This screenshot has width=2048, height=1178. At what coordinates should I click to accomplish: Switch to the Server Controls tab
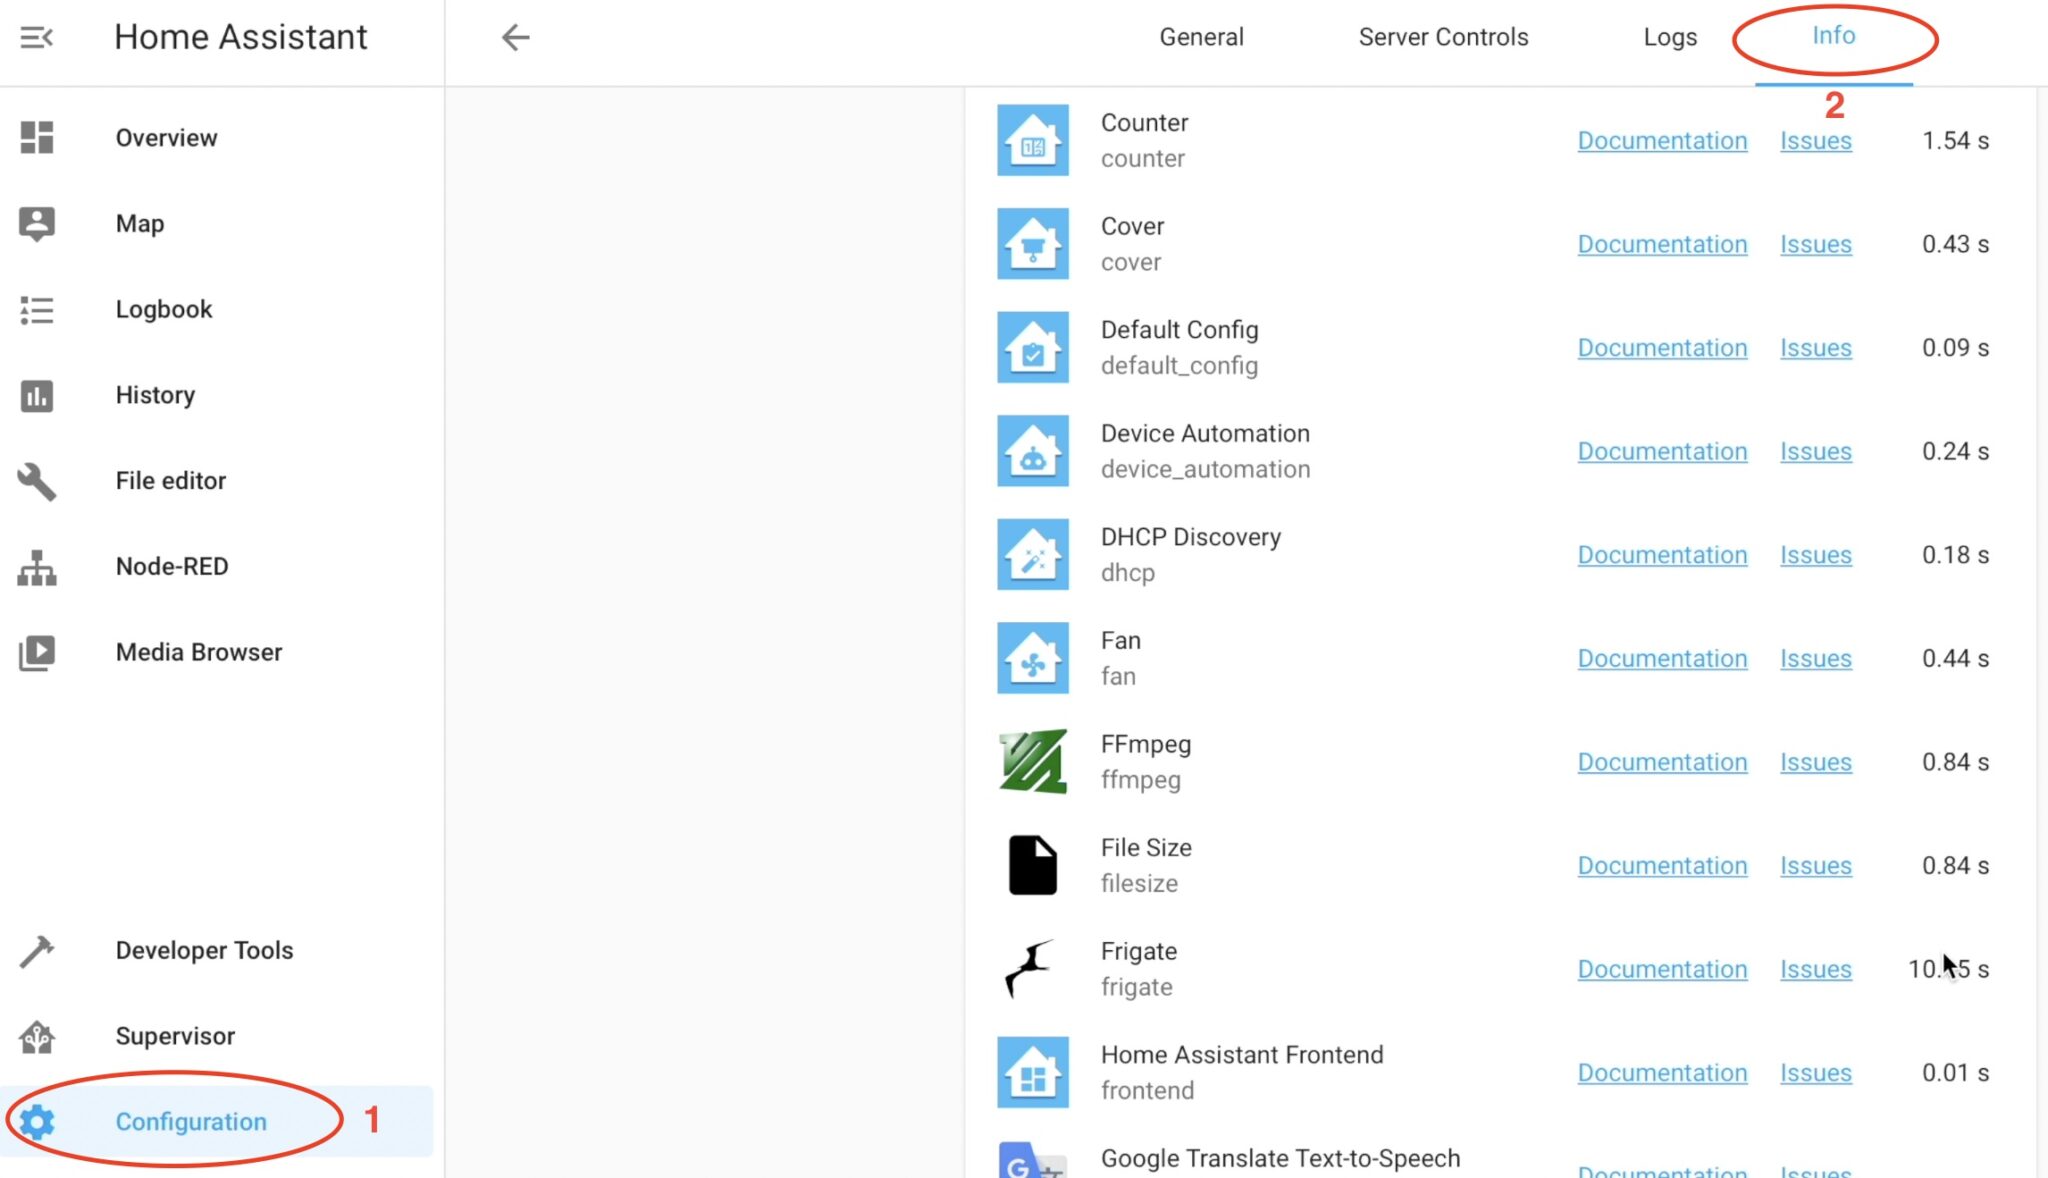[x=1443, y=37]
